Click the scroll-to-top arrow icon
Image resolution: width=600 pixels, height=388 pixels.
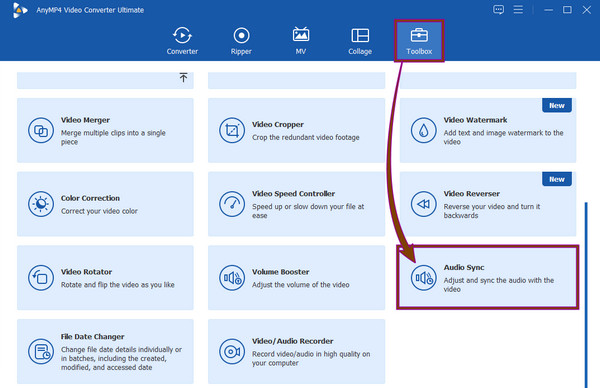pyautogui.click(x=183, y=78)
